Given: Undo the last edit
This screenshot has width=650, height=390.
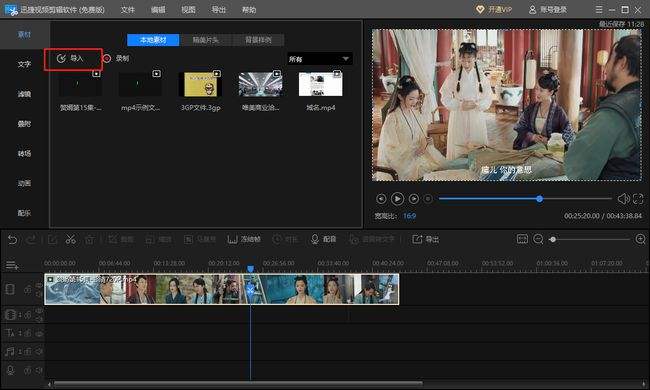Looking at the screenshot, I should (x=12, y=239).
